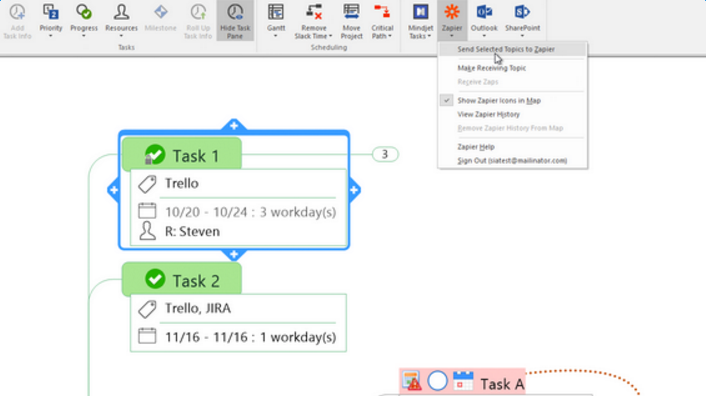706x396 pixels.
Task: Click tag icon beside Trello, JIRA
Action: 147,309
